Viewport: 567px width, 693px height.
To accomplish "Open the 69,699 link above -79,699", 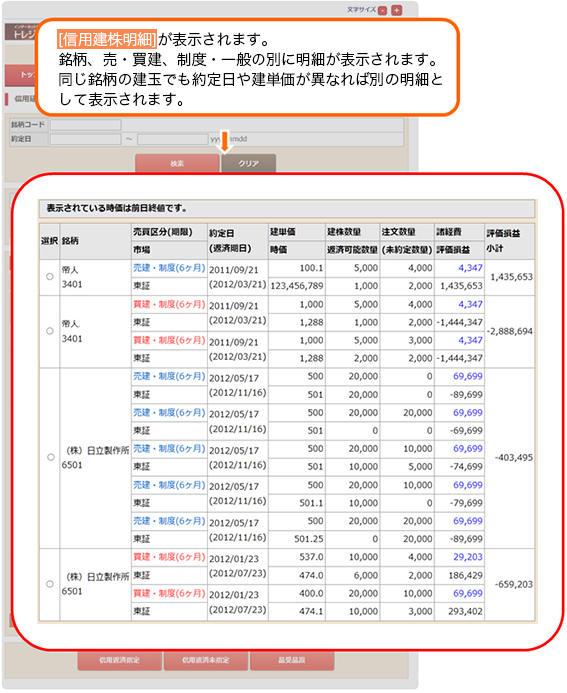I will [x=468, y=485].
